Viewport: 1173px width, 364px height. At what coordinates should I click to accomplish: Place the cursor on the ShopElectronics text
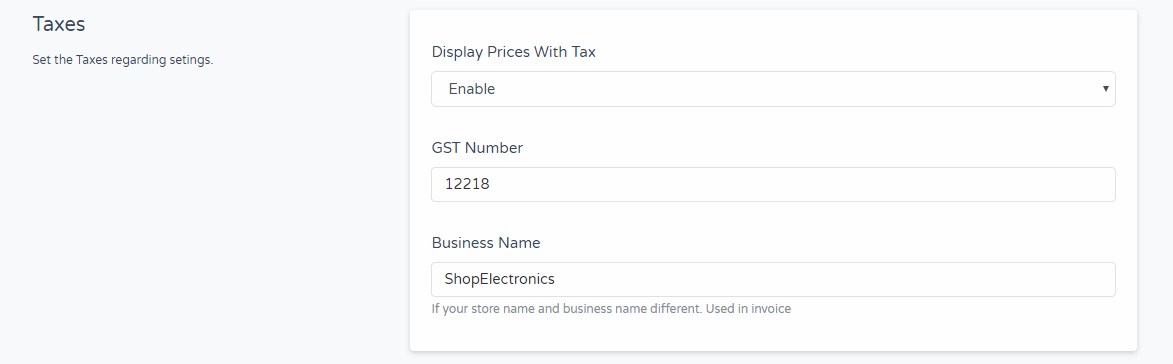click(500, 279)
